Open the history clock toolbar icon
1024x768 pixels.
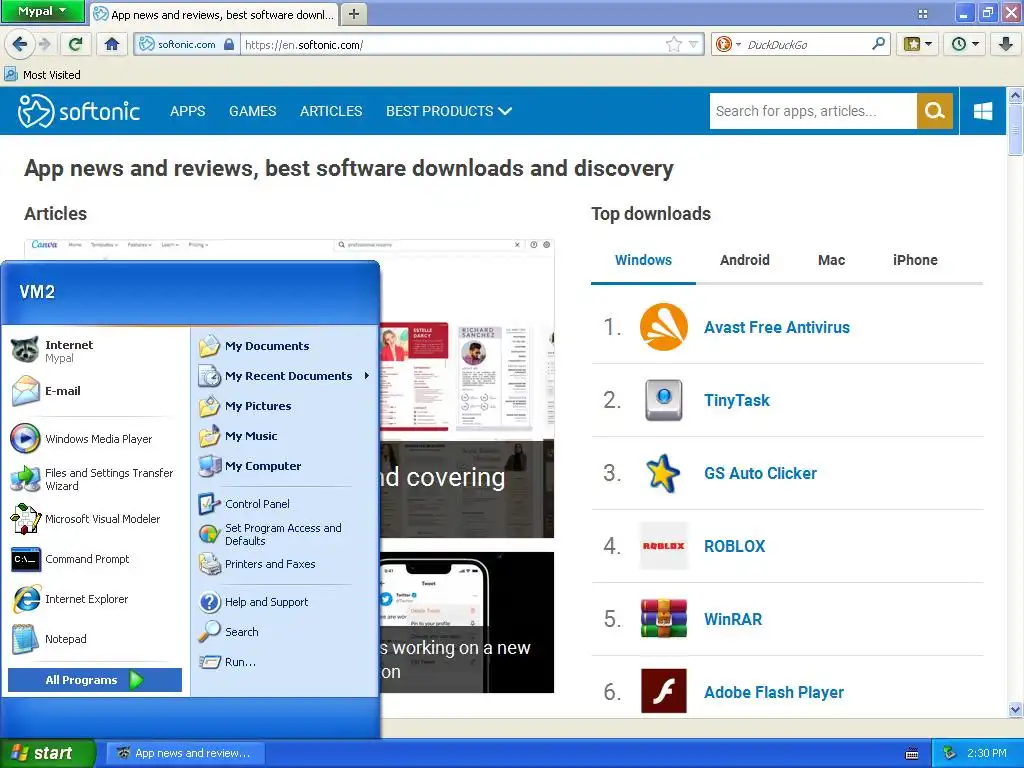point(964,44)
